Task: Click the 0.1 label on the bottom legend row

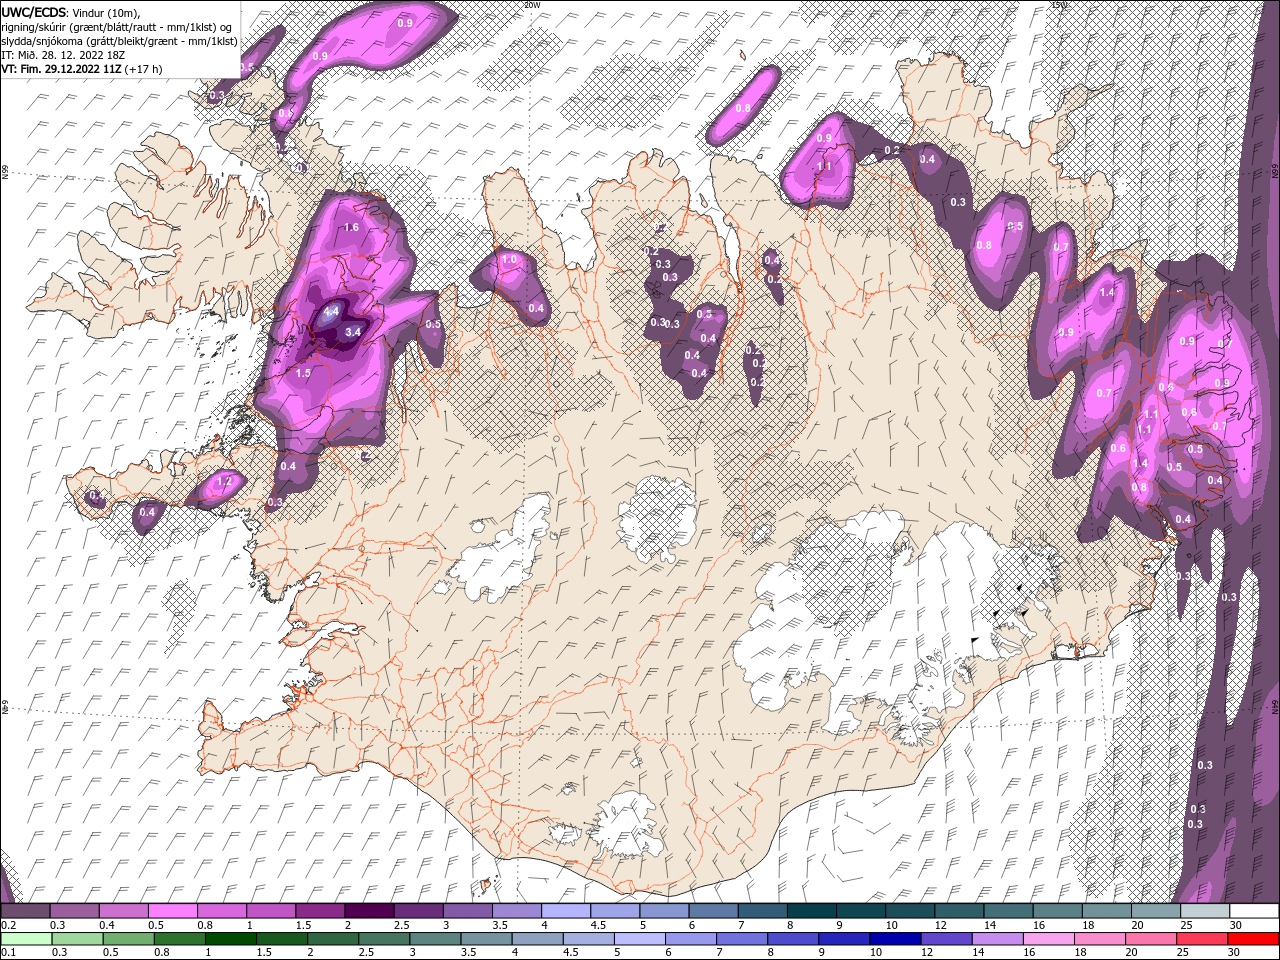Action: tap(8, 952)
